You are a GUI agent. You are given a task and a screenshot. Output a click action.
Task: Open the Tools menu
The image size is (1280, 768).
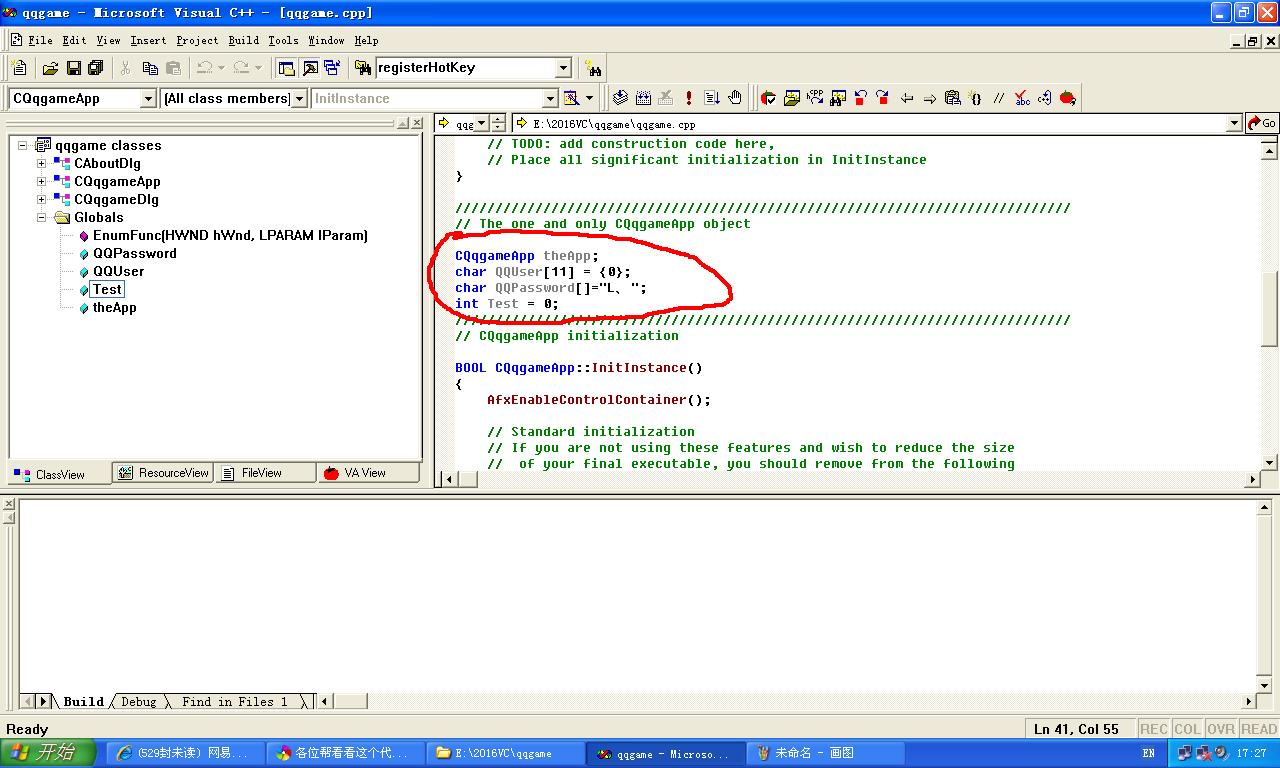(x=283, y=40)
